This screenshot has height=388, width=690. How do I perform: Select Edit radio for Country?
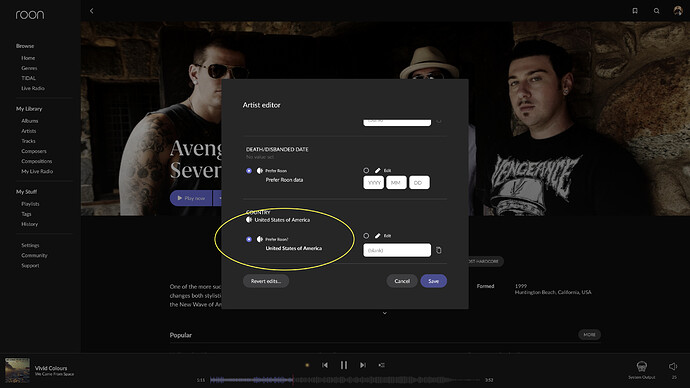366,236
